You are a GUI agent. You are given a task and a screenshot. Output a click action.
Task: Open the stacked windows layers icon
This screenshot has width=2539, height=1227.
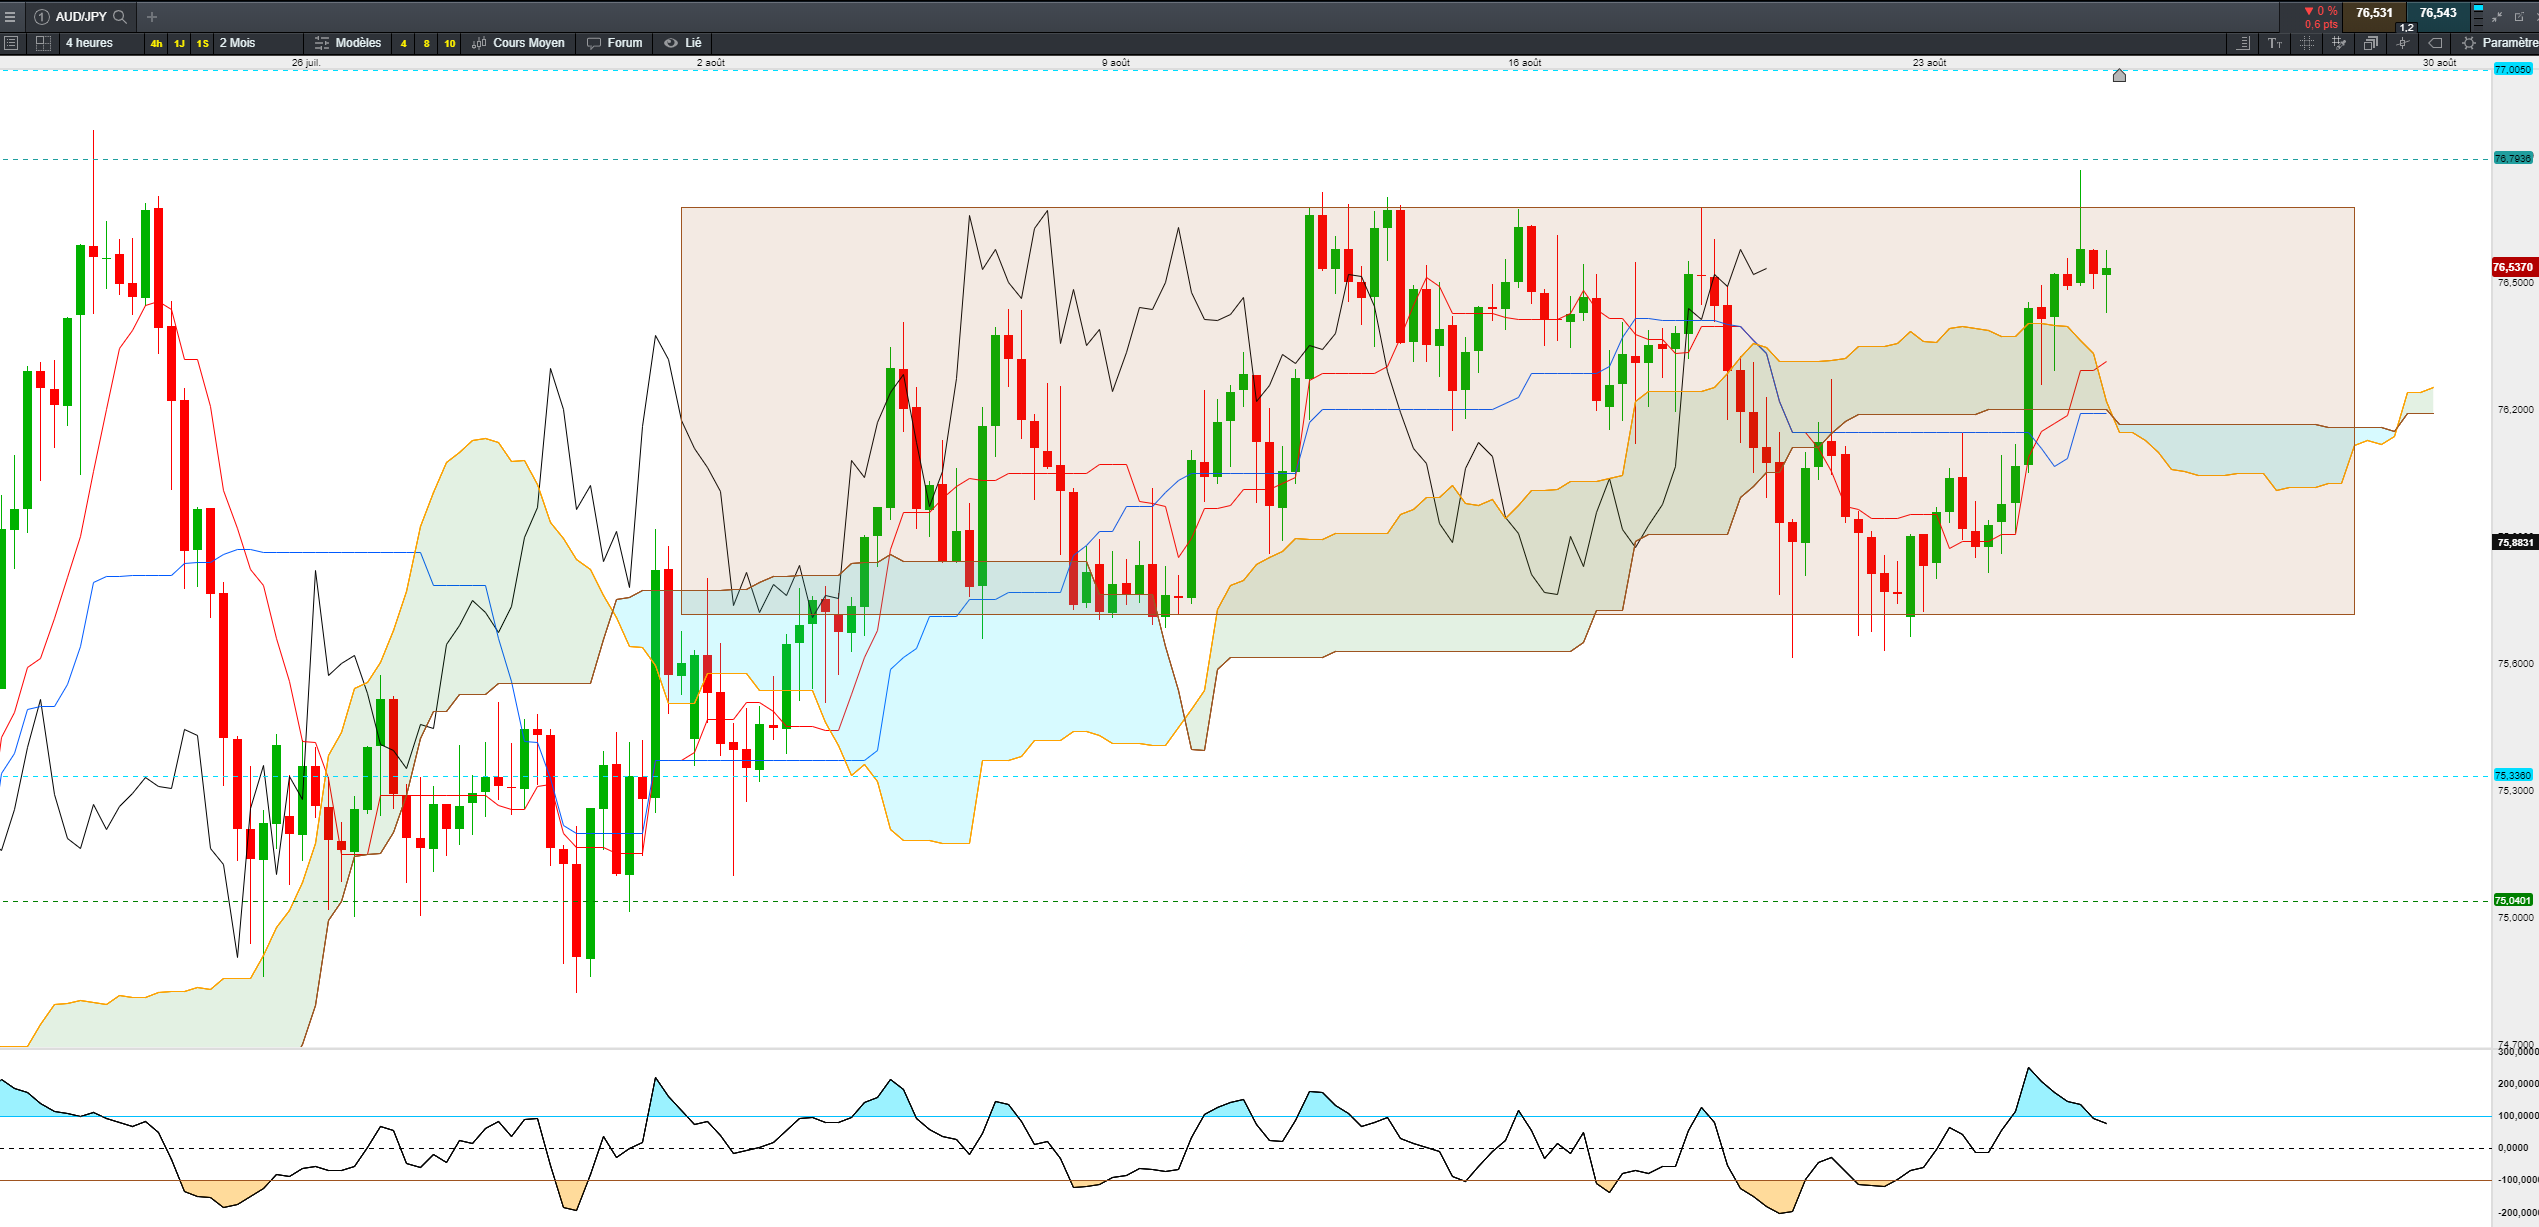(x=2371, y=43)
